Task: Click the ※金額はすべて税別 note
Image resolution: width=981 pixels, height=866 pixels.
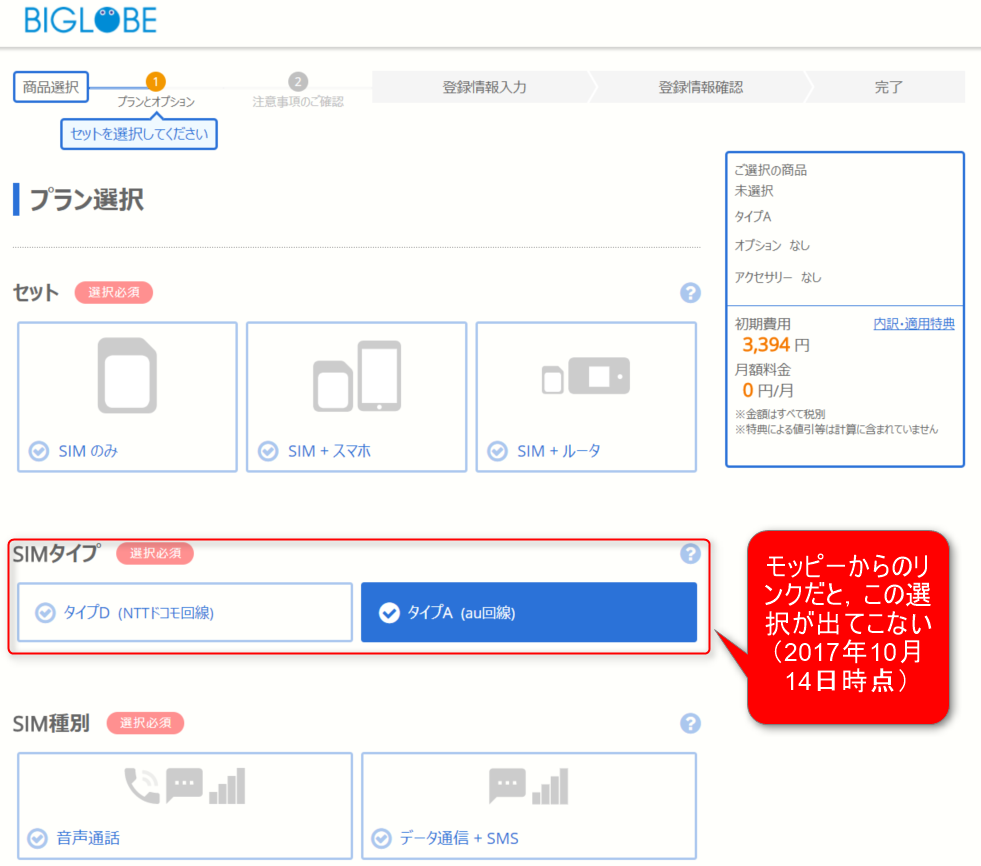Action: click(780, 414)
